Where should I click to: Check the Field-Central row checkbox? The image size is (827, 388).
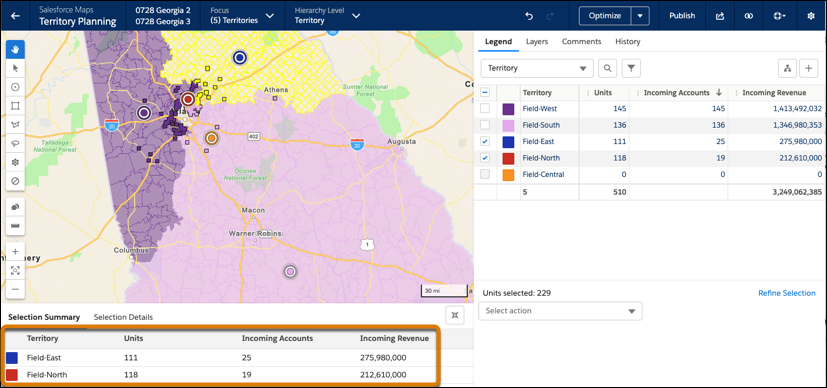[x=485, y=174]
